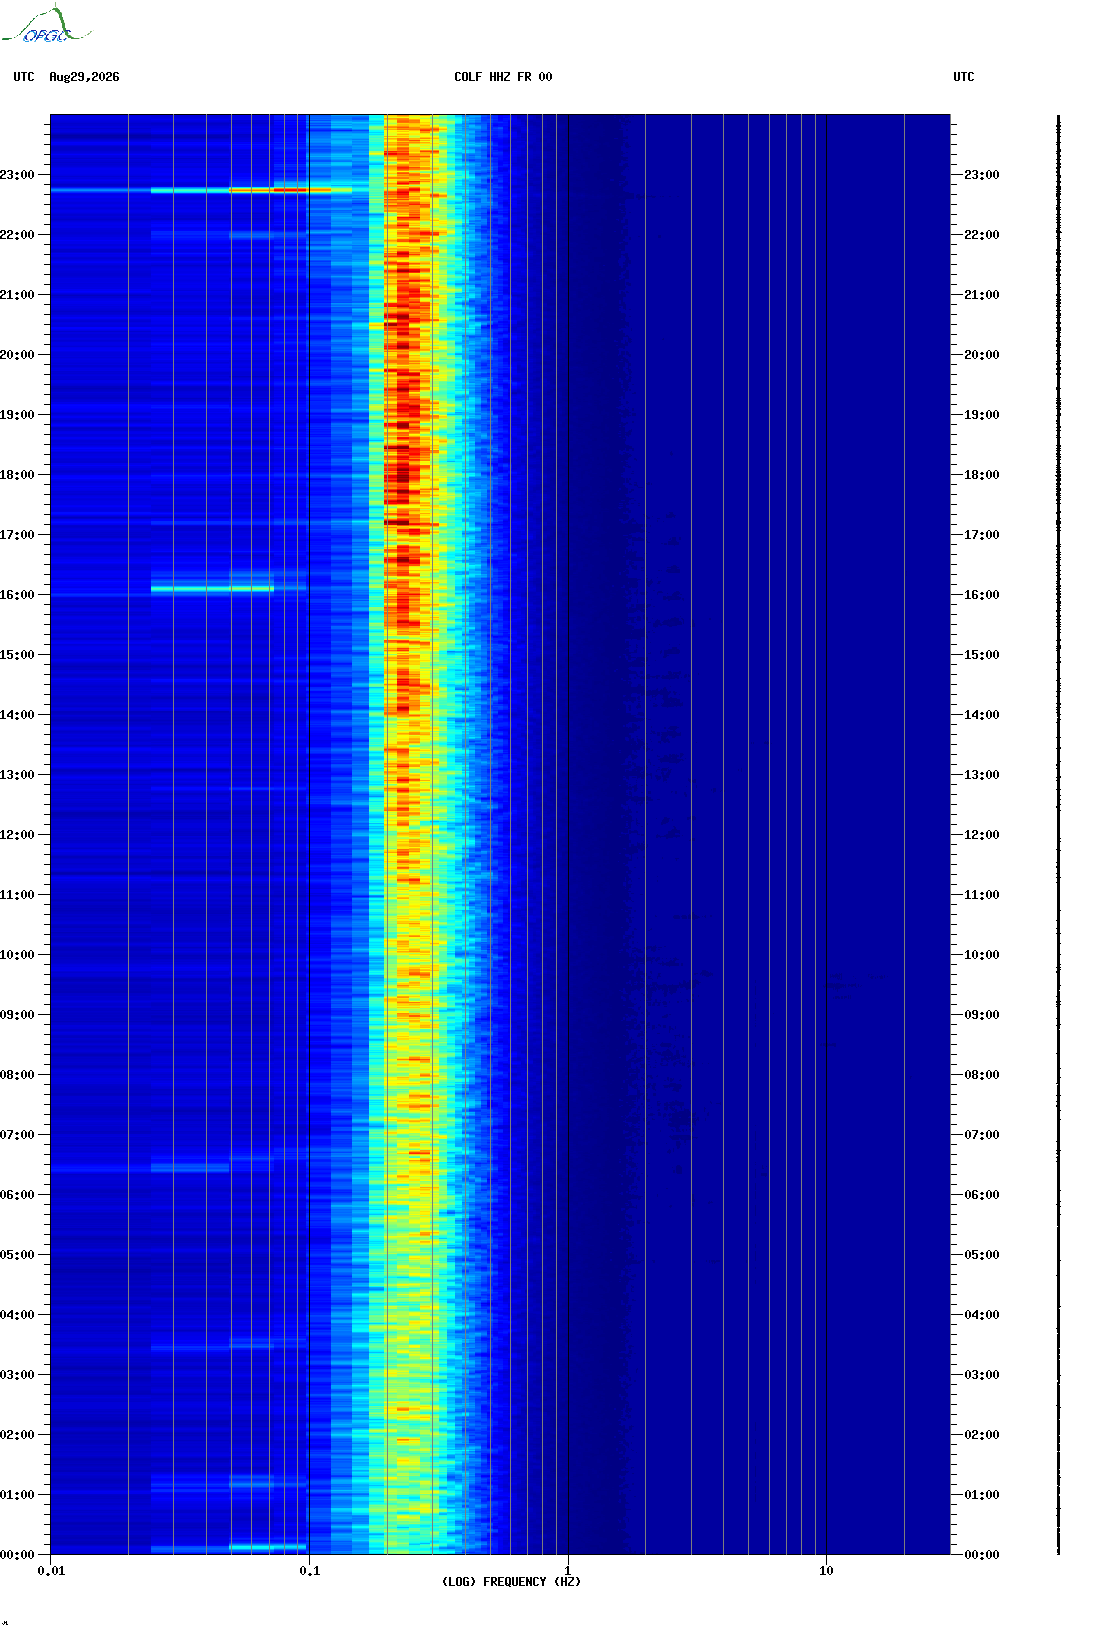1102x1634 pixels.
Task: Click the dark red energy peak at 18:00
Action: pyautogui.click(x=403, y=475)
